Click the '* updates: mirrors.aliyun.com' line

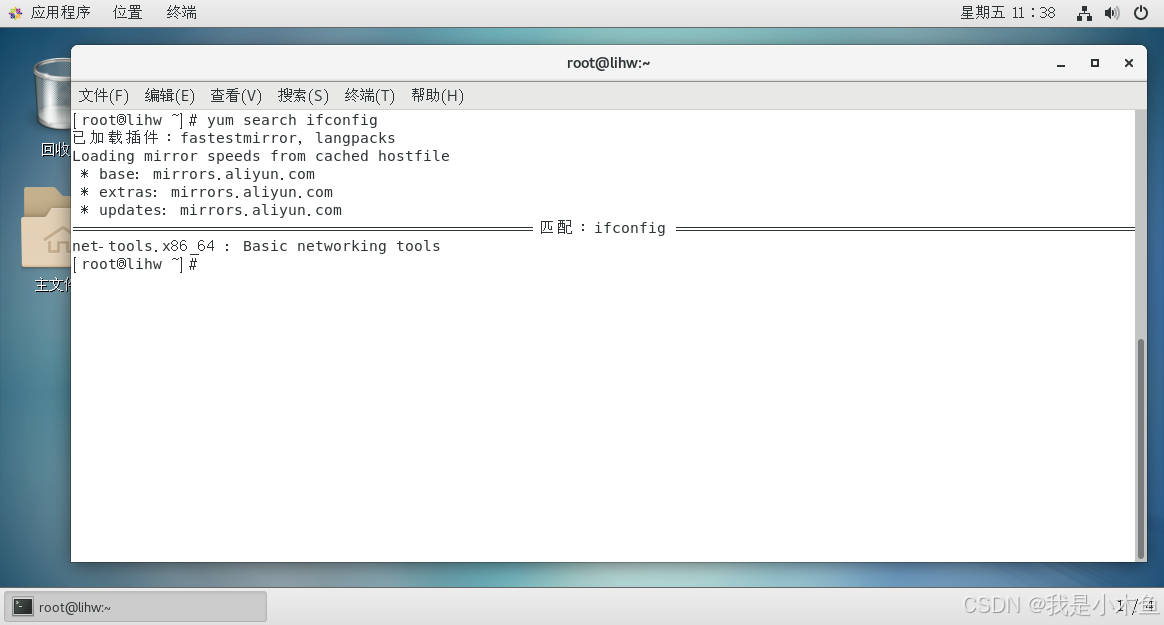pyautogui.click(x=211, y=211)
